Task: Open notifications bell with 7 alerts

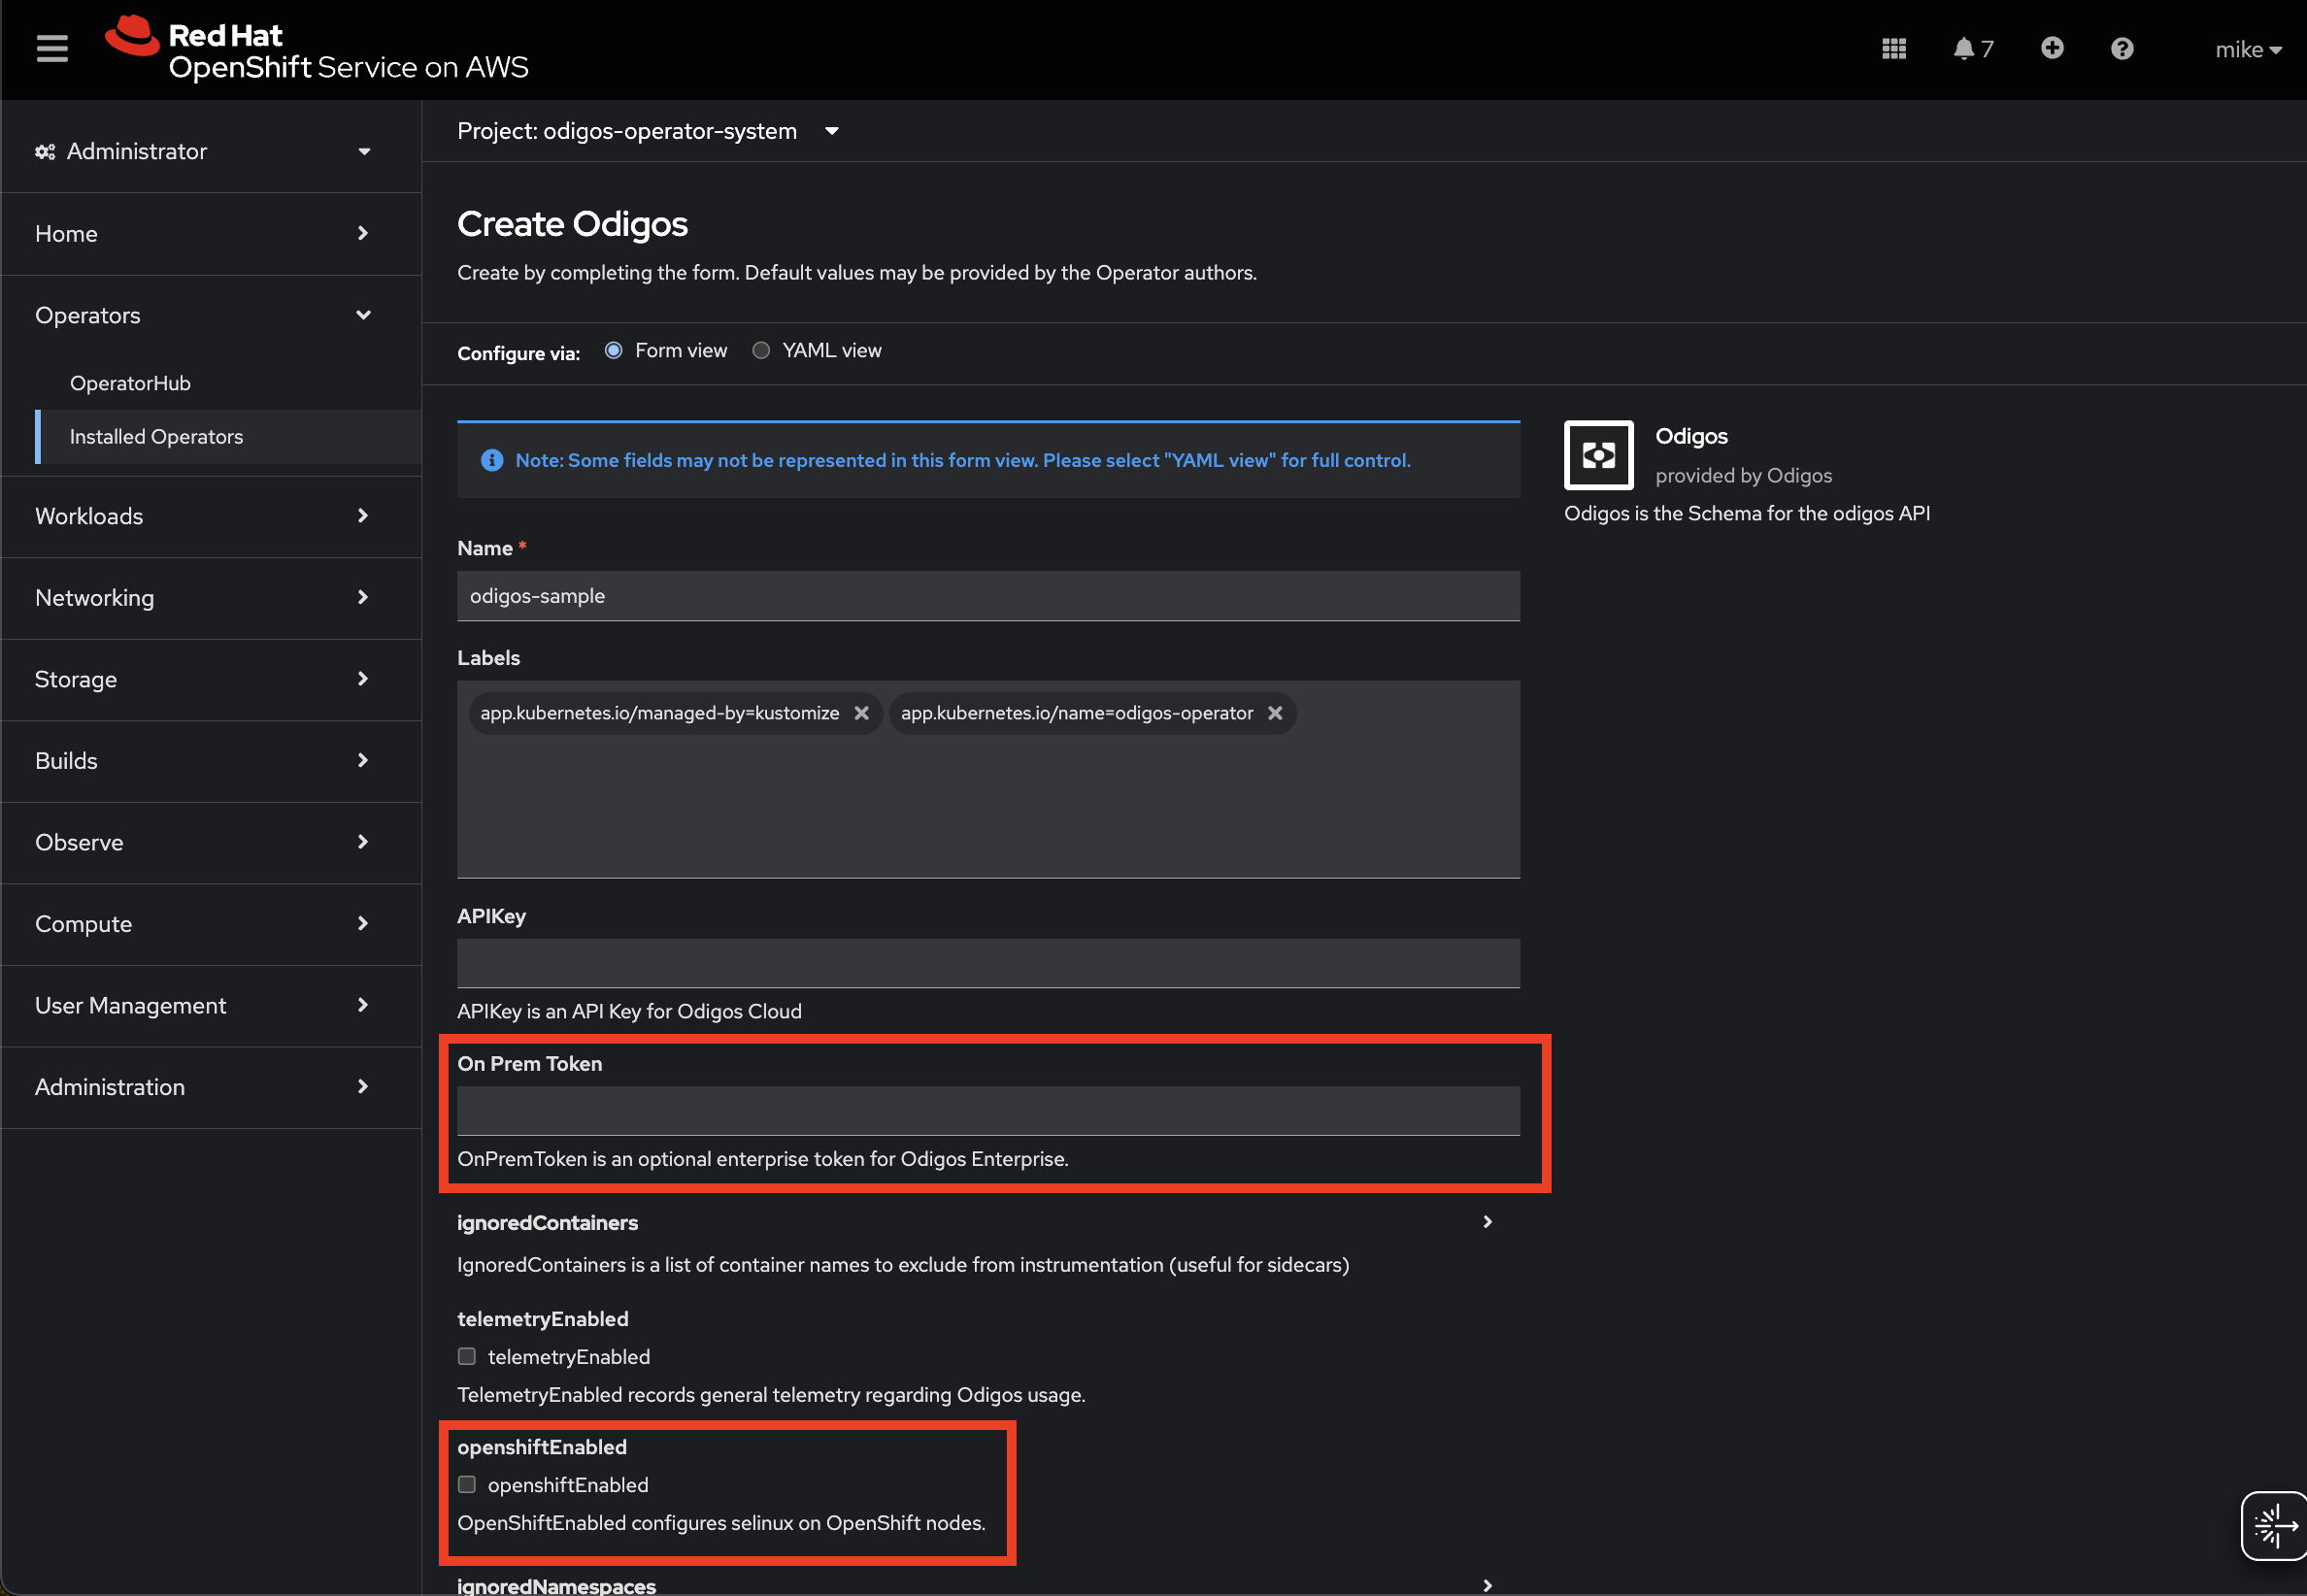Action: [x=1972, y=49]
